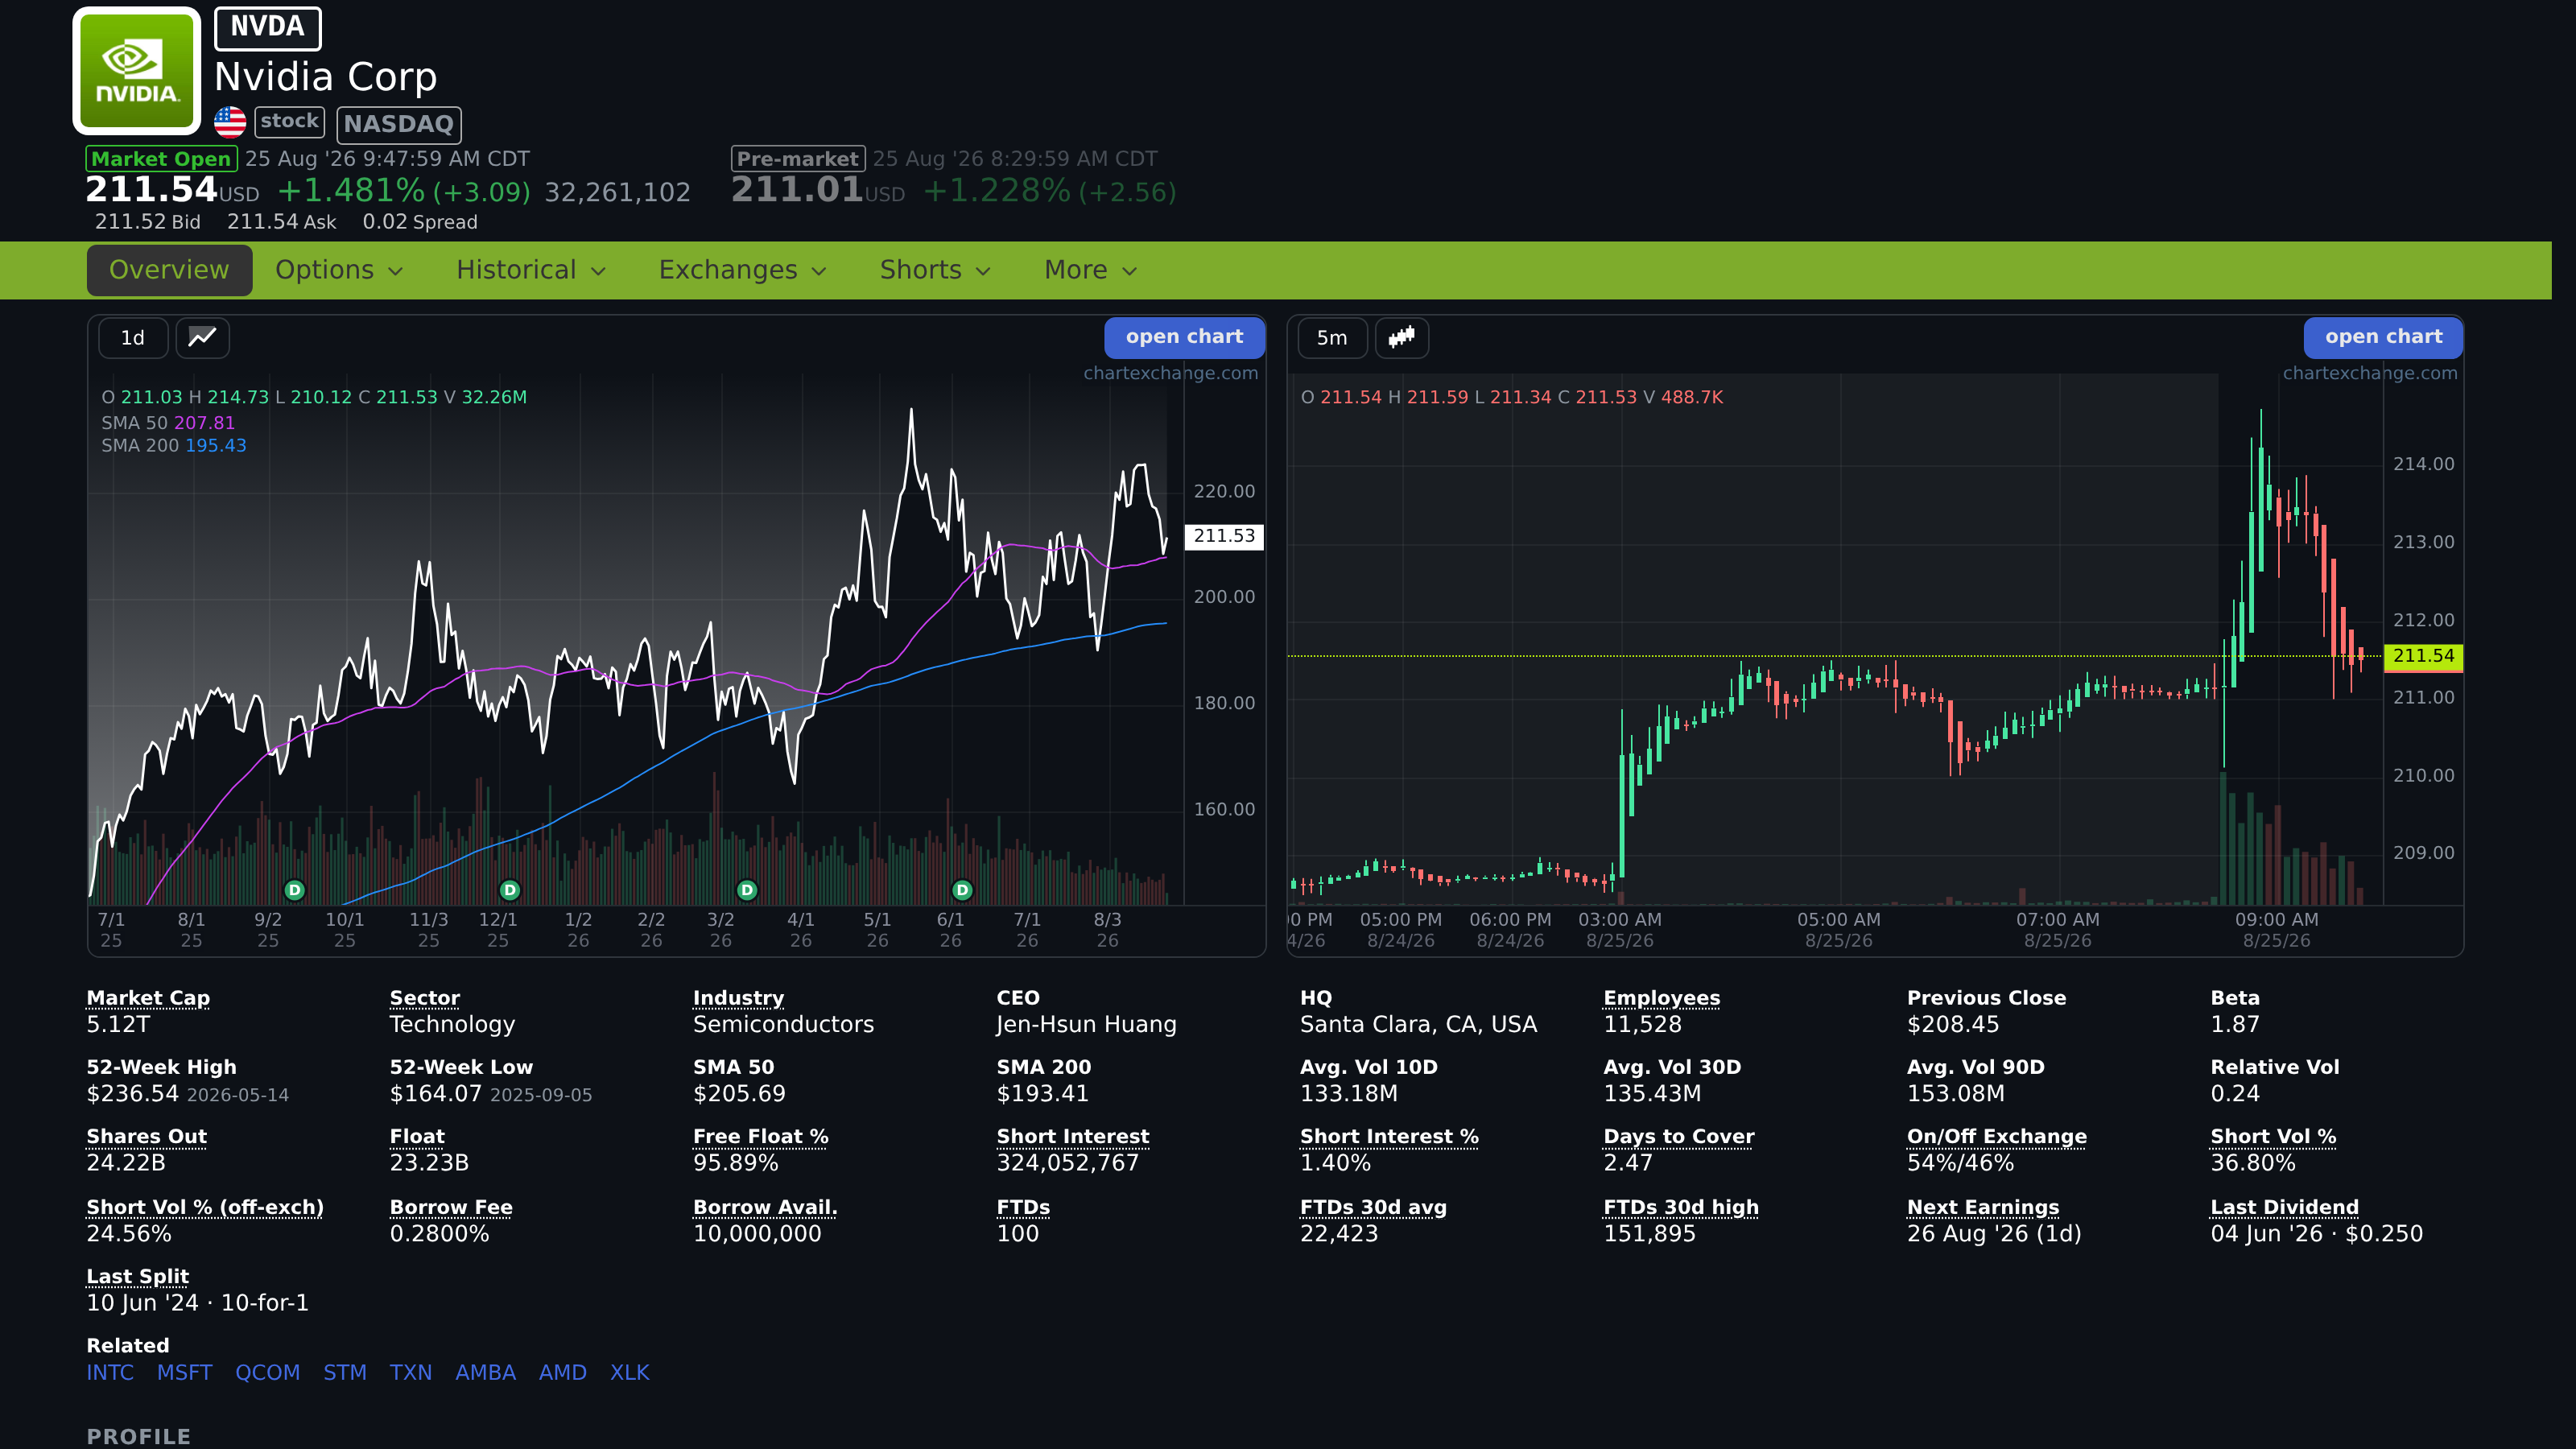The width and height of the screenshot is (2576, 1449).
Task: Click the stock type badge
Action: pyautogui.click(x=290, y=121)
